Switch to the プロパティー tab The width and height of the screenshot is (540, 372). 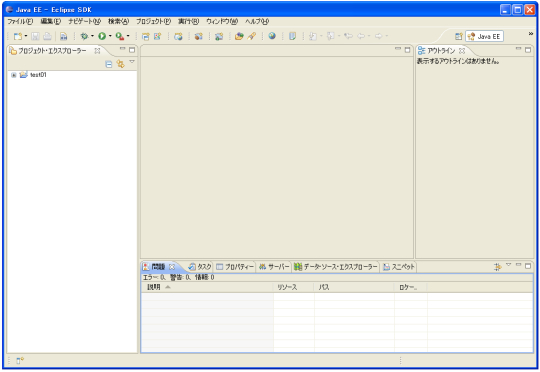point(235,267)
